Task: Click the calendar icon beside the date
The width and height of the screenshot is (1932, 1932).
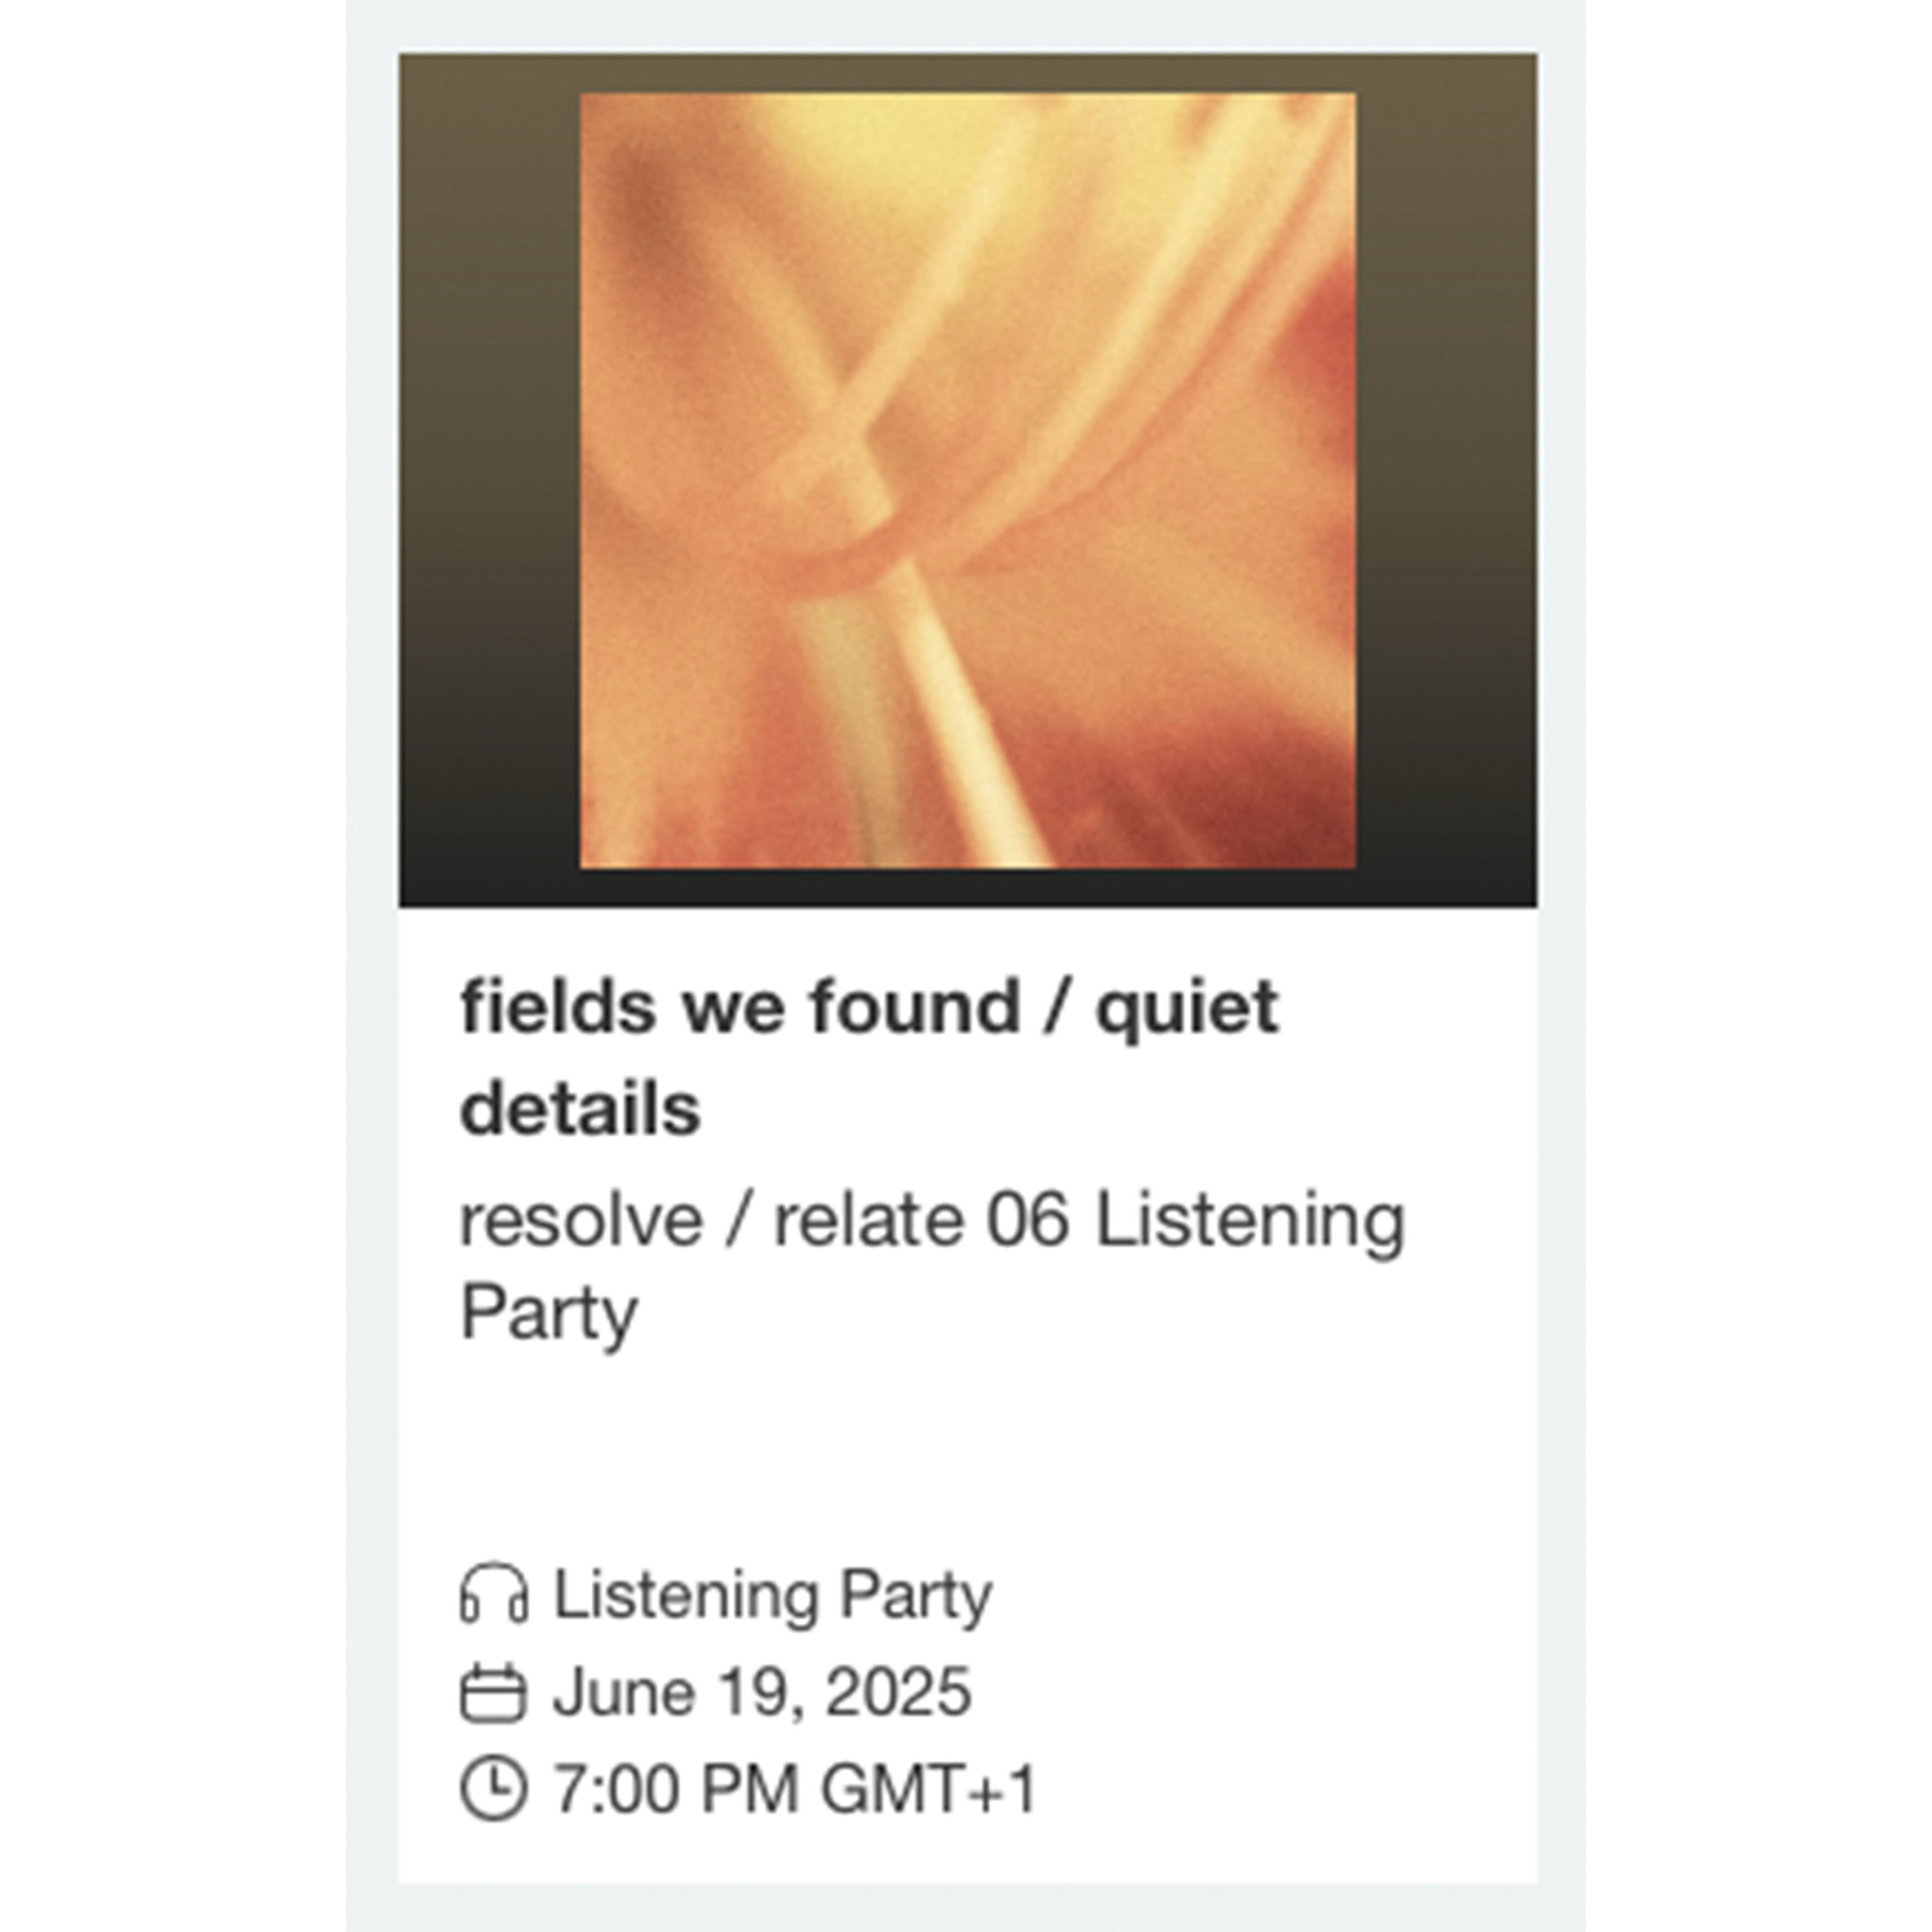Action: (x=493, y=1693)
